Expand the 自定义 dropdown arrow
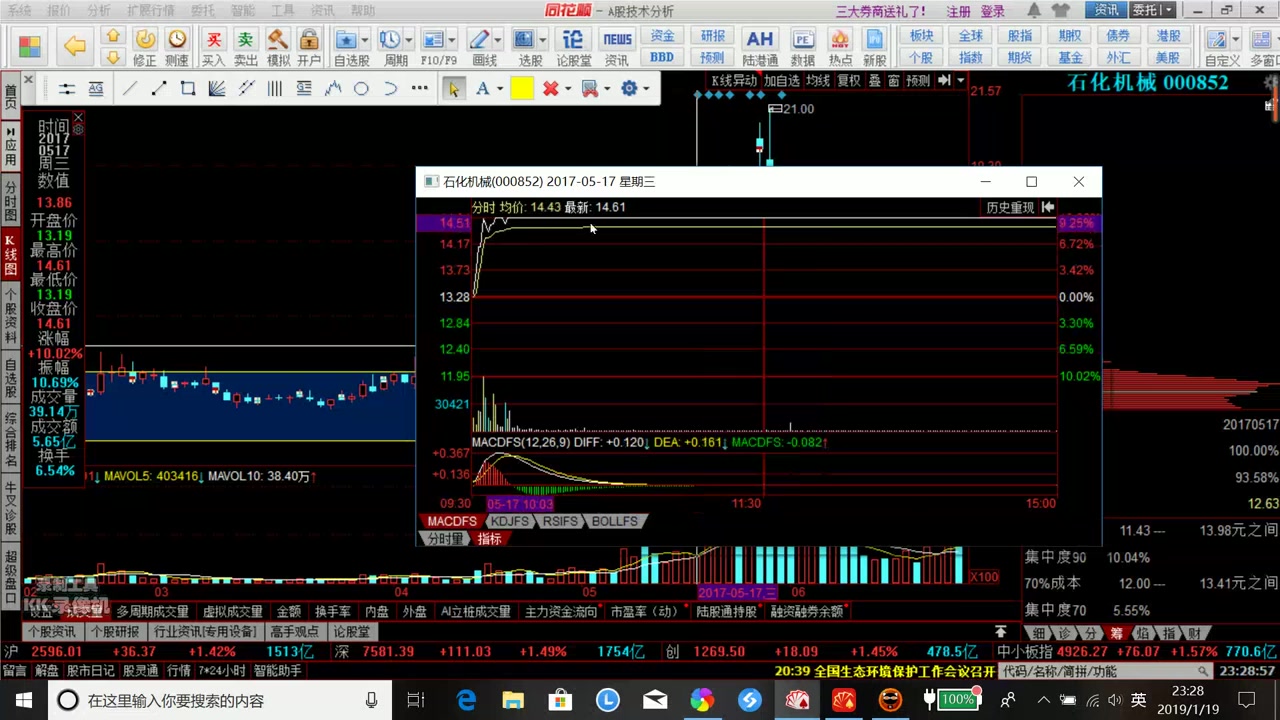 click(x=1237, y=40)
